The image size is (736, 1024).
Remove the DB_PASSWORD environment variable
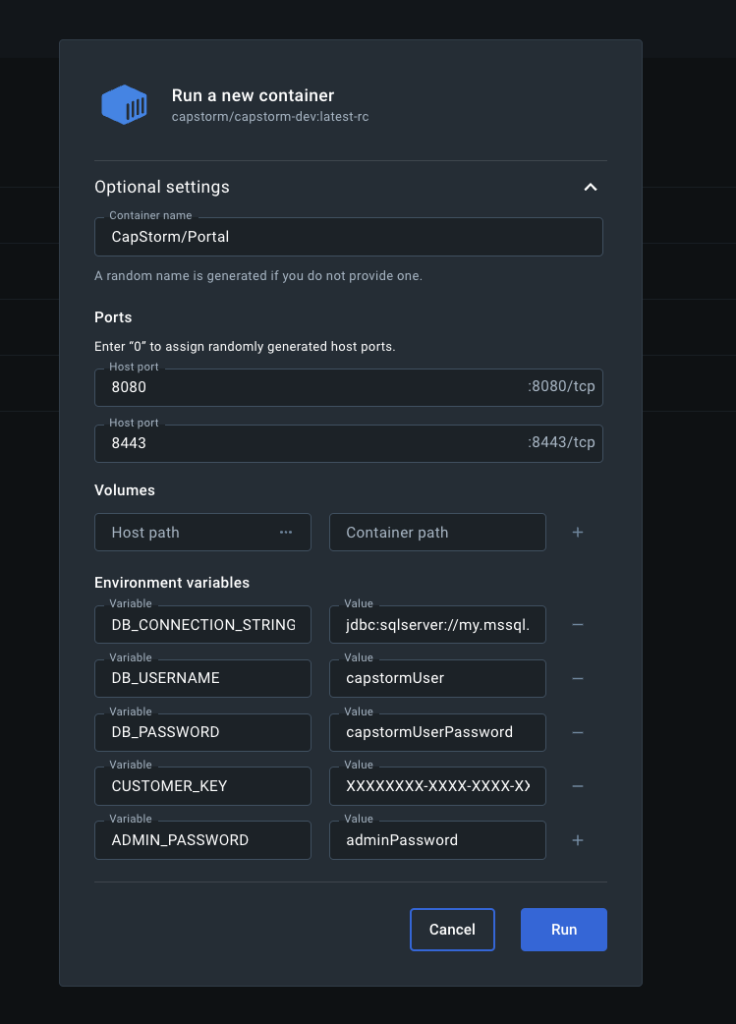pos(577,732)
